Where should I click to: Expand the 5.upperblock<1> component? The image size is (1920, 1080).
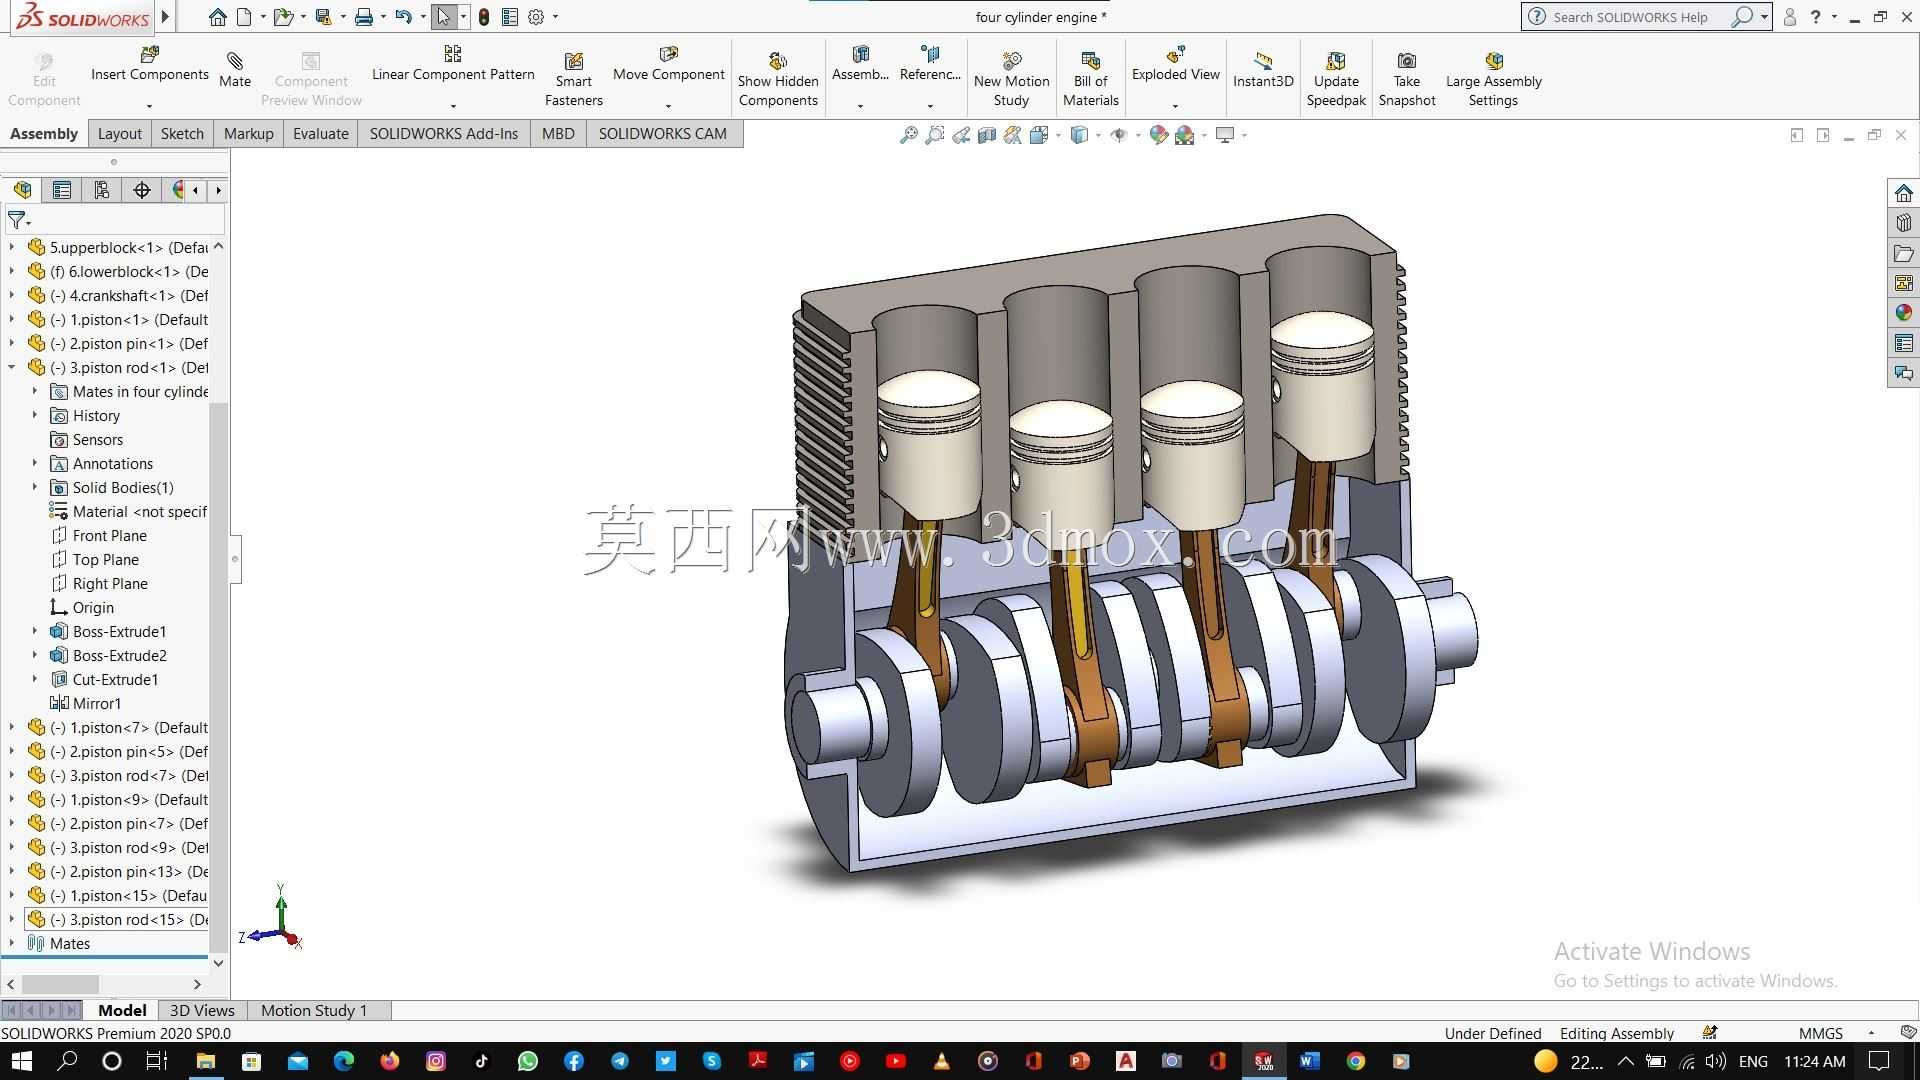click(12, 247)
